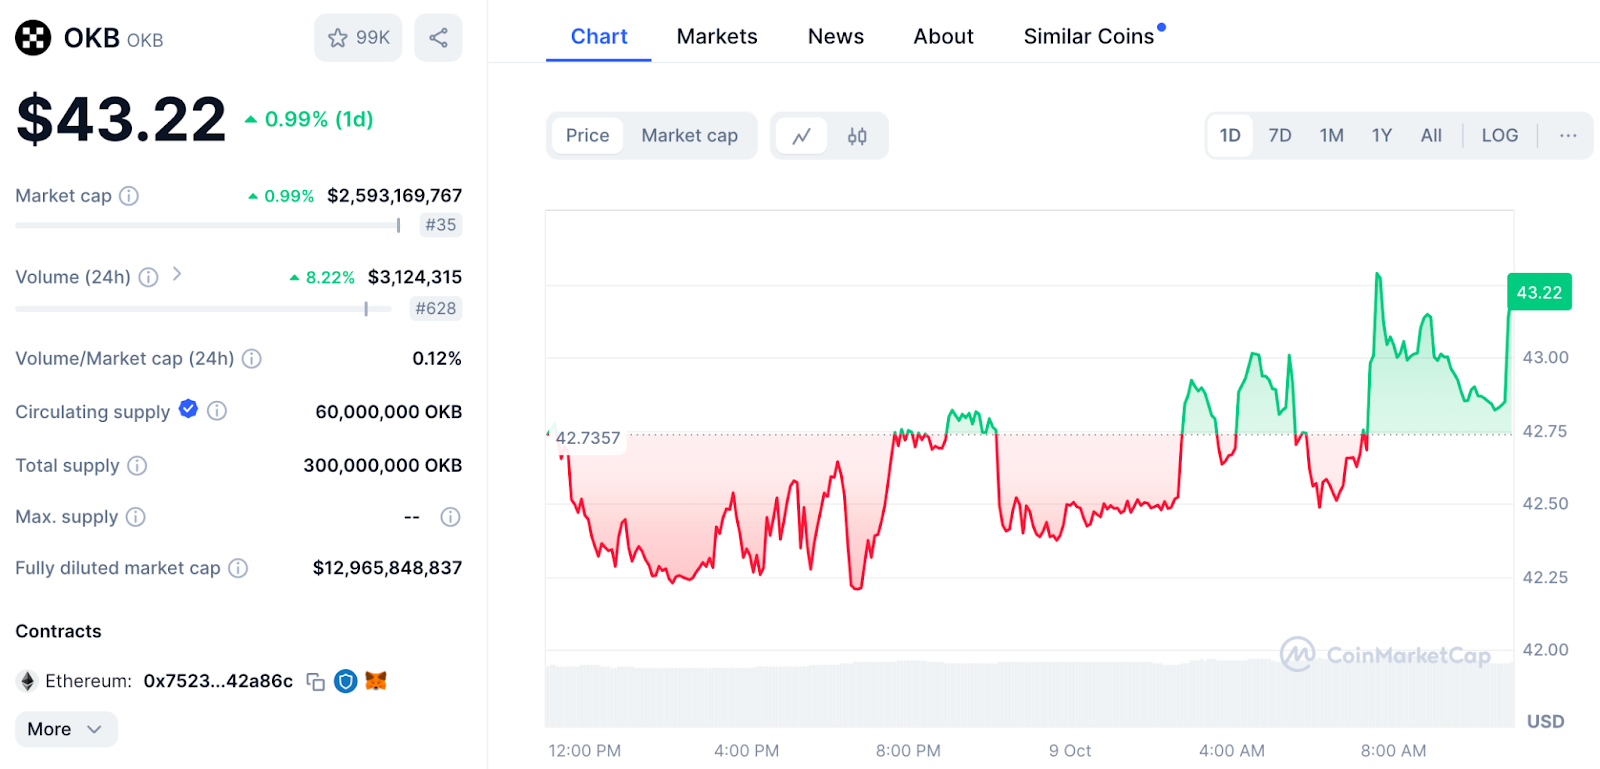Open the About tab
The width and height of the screenshot is (1600, 769).
[943, 37]
